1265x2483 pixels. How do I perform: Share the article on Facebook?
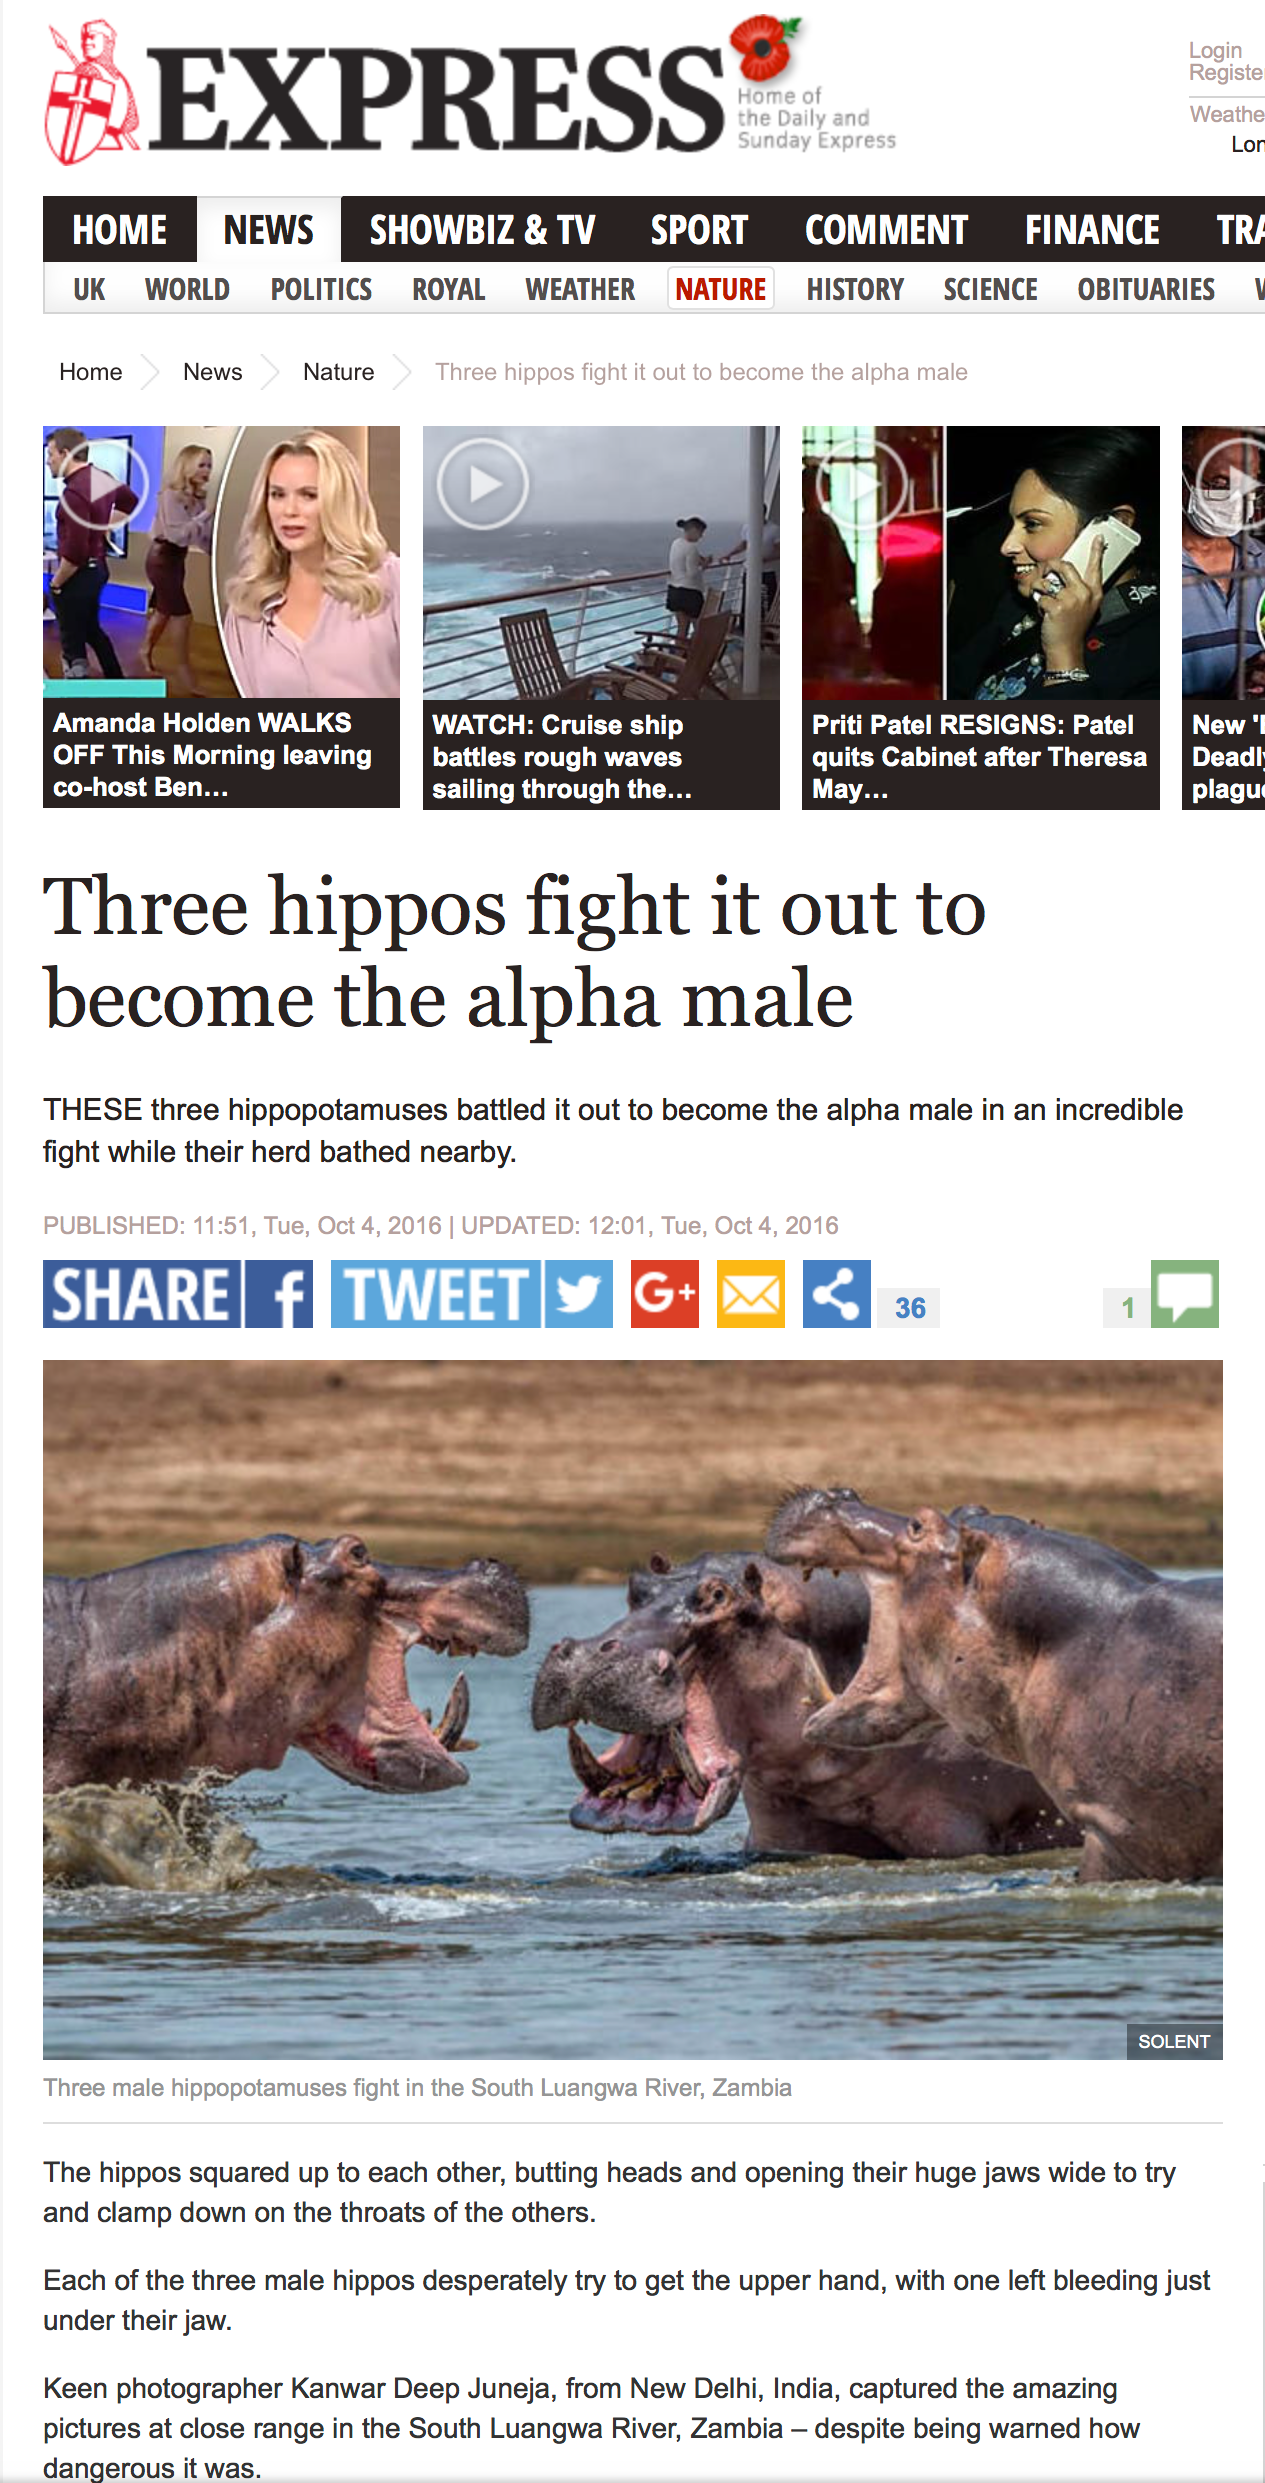(178, 1294)
